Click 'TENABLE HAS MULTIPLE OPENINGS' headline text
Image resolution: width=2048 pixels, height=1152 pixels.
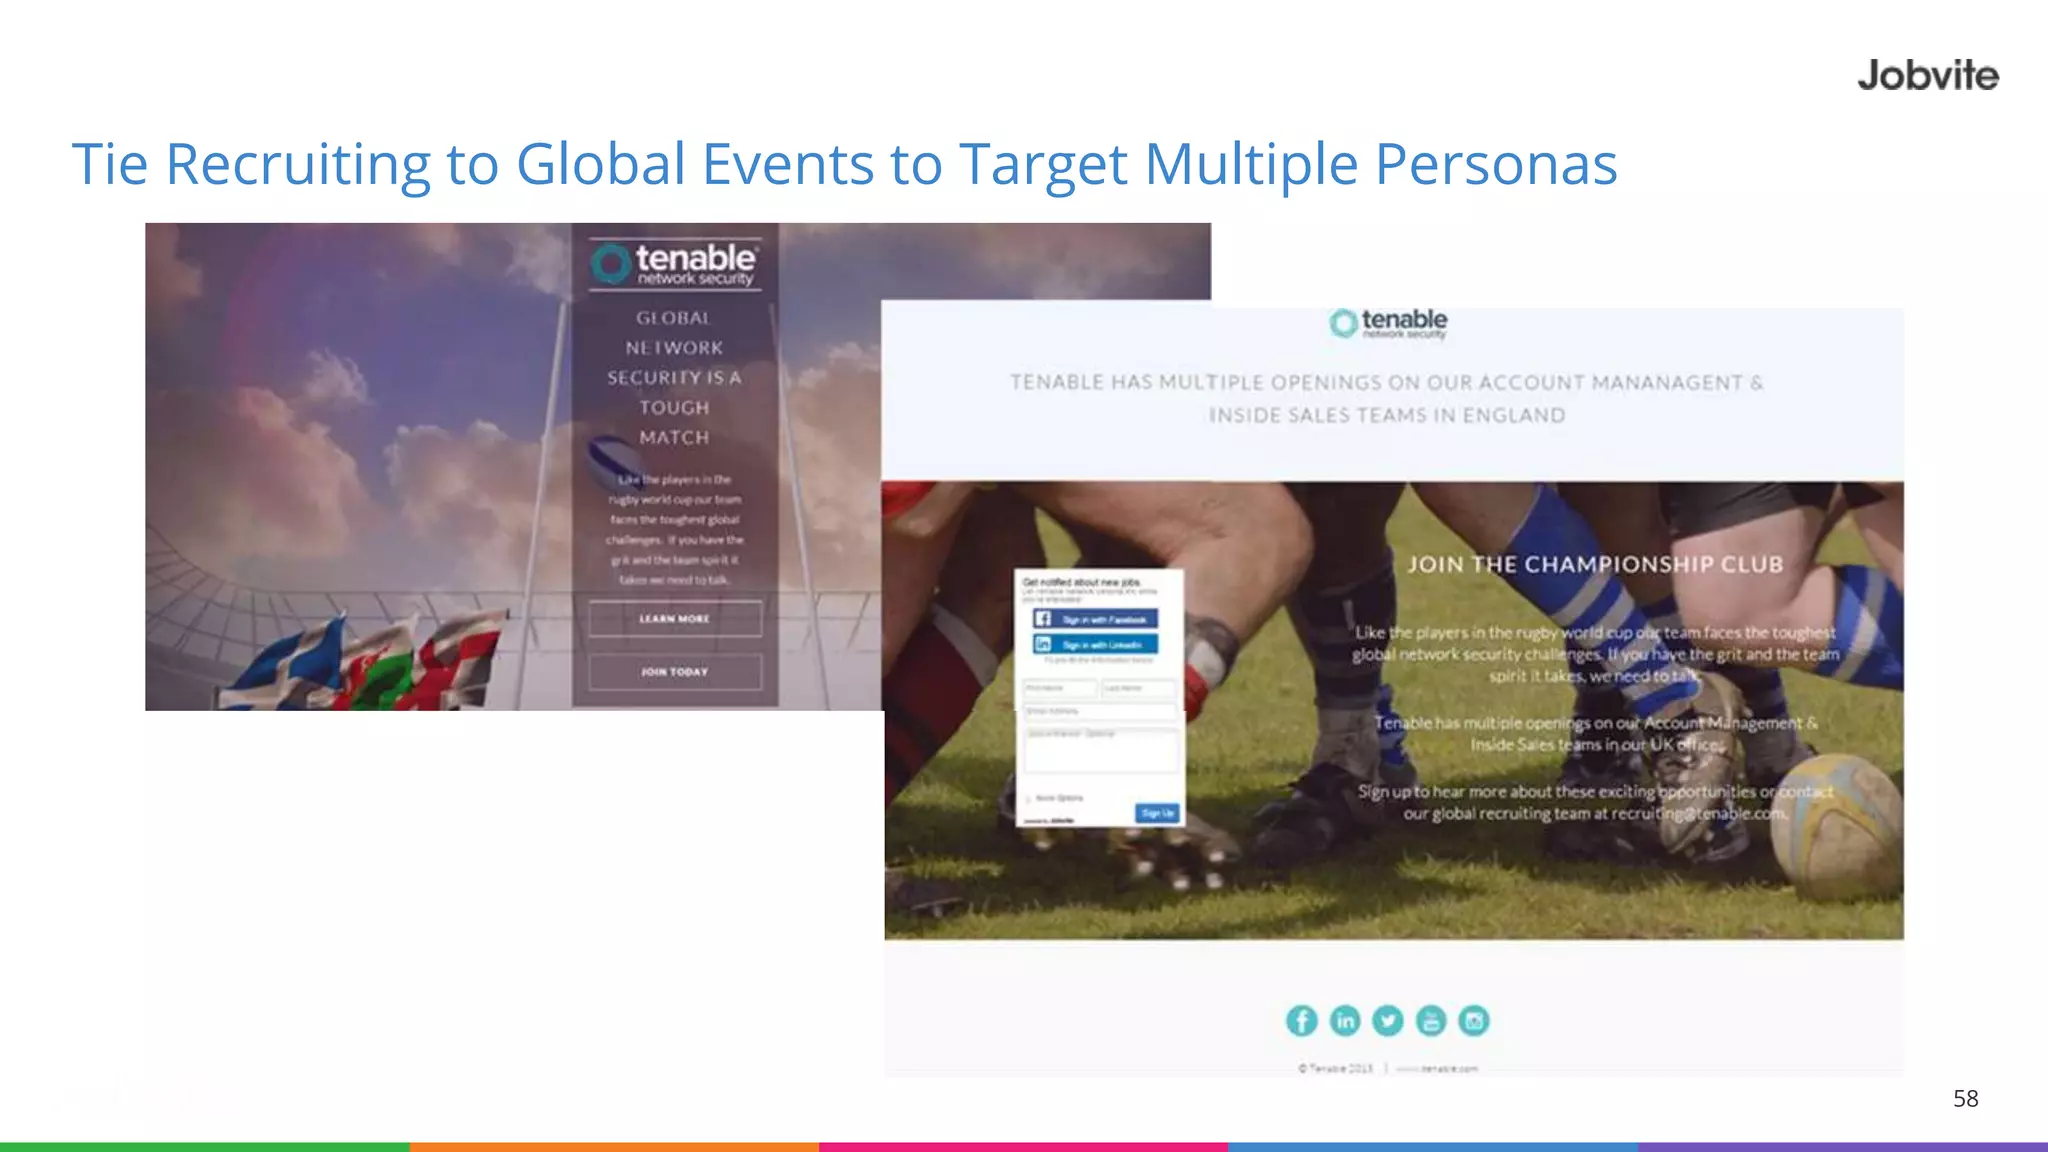1387,398
